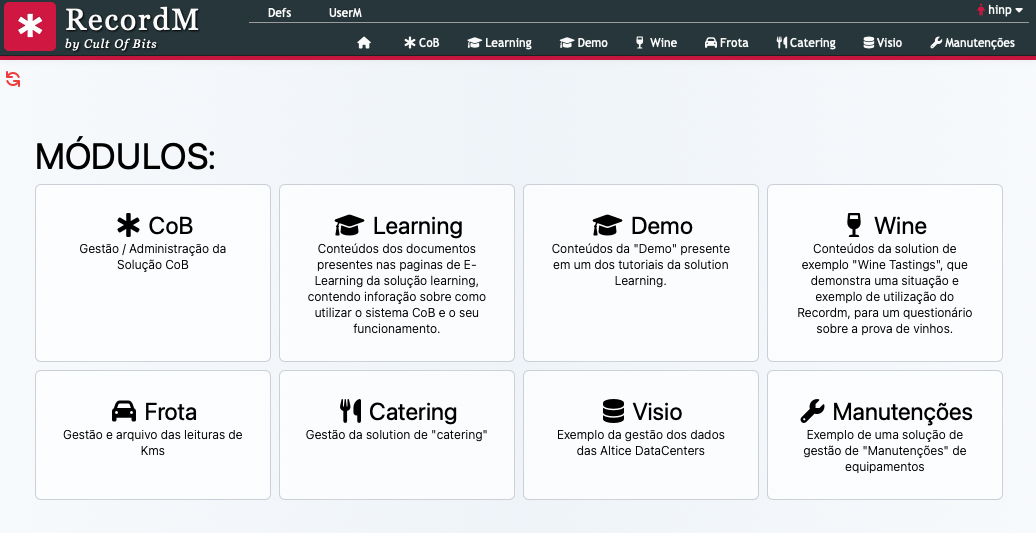Viewport: 1036px width, 533px height.
Task: Click the utensils icon in Catering card
Action: coord(350,412)
